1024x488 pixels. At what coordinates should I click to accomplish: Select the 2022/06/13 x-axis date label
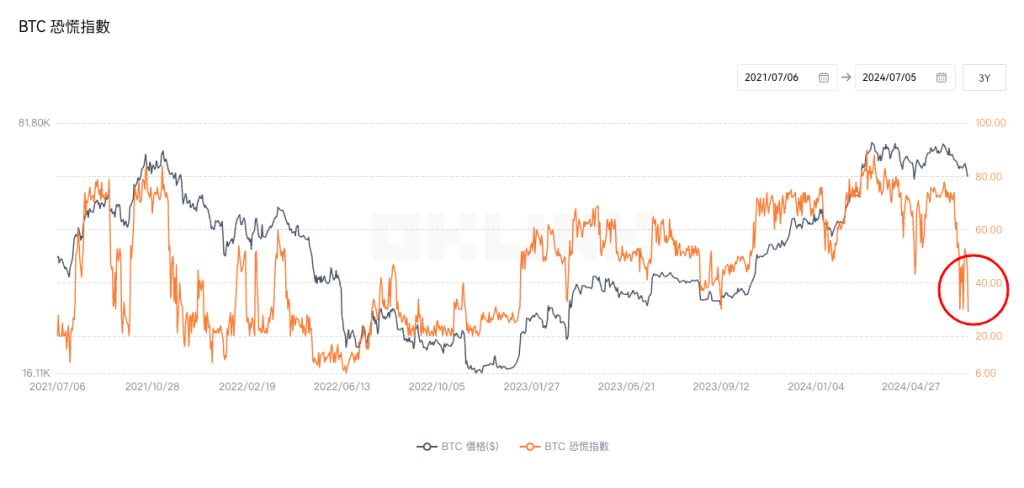point(342,385)
